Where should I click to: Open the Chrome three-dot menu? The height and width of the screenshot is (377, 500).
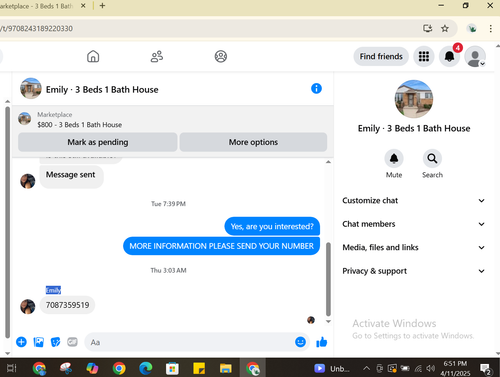491,28
